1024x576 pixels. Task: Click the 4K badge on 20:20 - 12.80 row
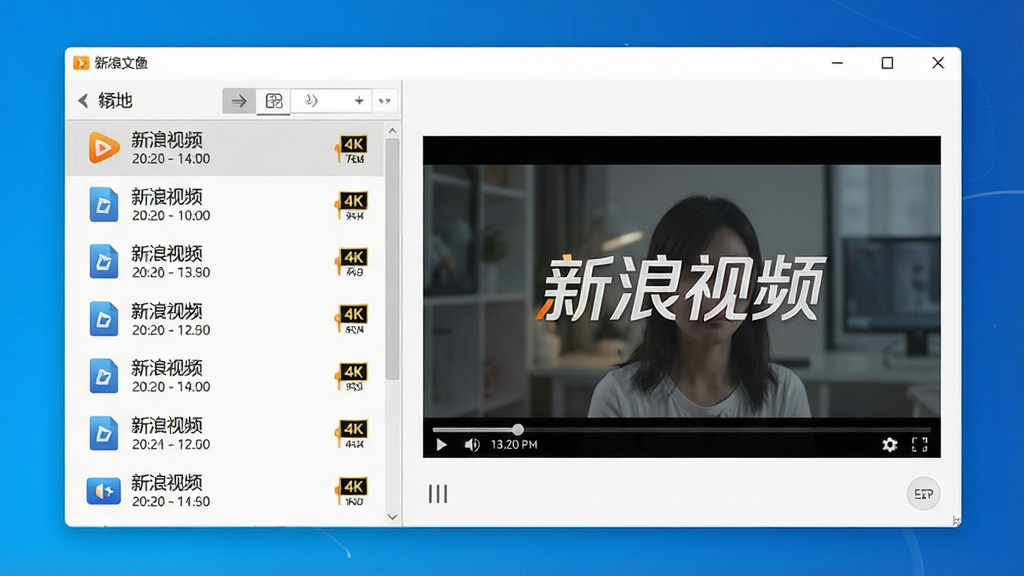(x=352, y=319)
